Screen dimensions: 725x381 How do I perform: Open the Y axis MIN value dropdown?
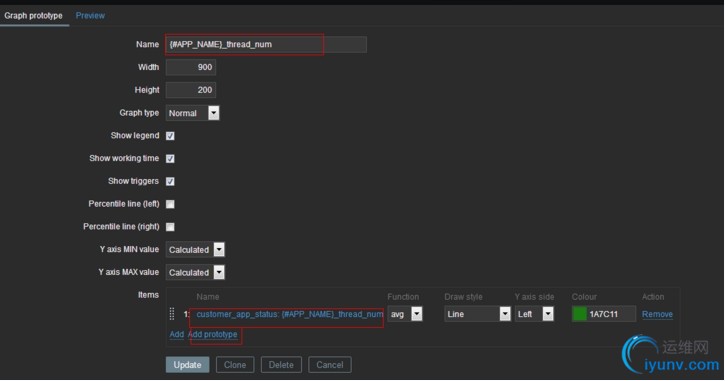[195, 250]
